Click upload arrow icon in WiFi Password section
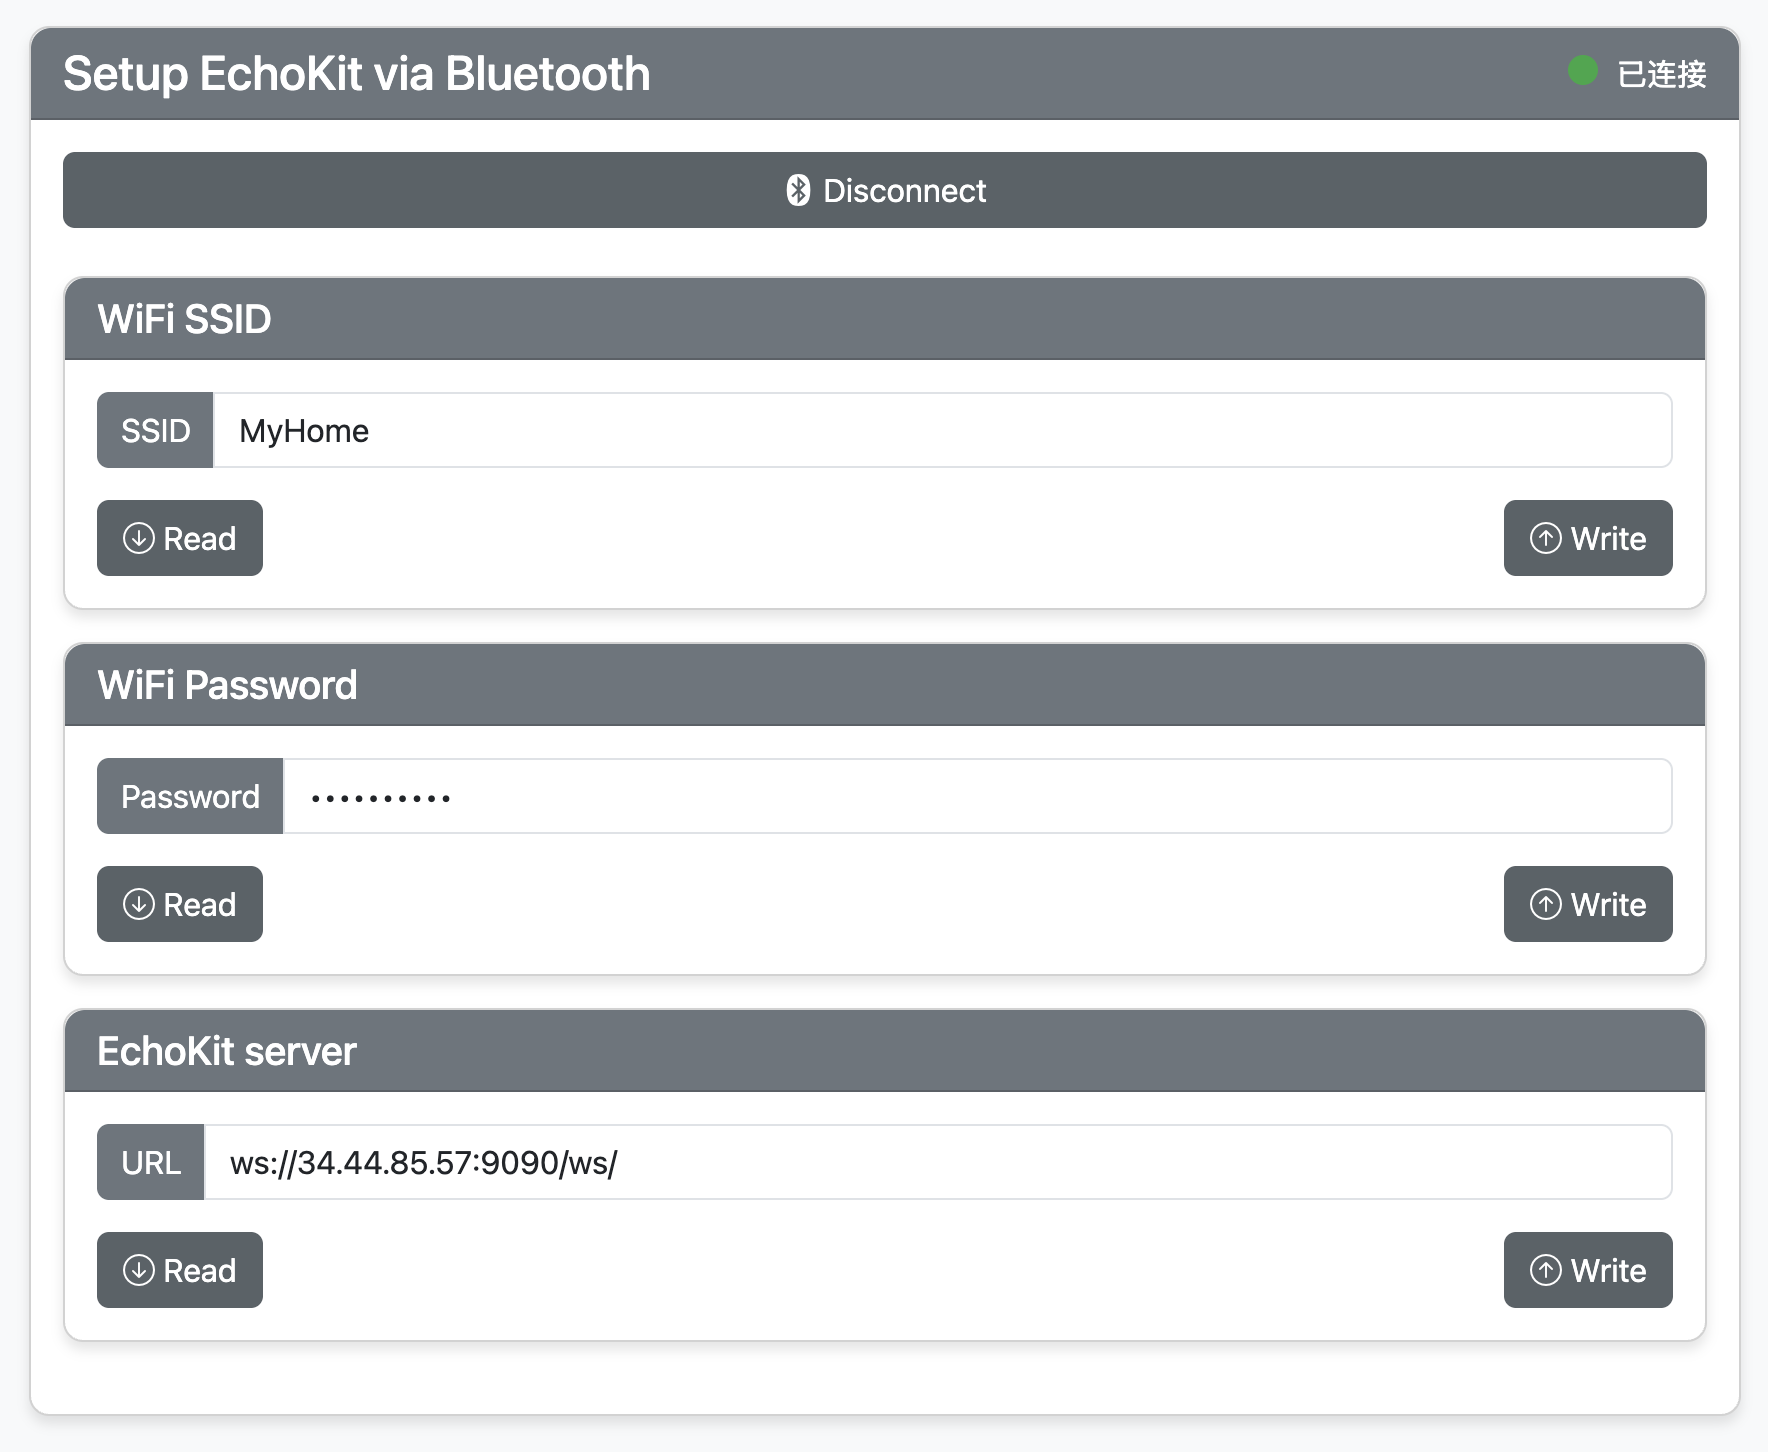This screenshot has width=1768, height=1452. click(1545, 904)
